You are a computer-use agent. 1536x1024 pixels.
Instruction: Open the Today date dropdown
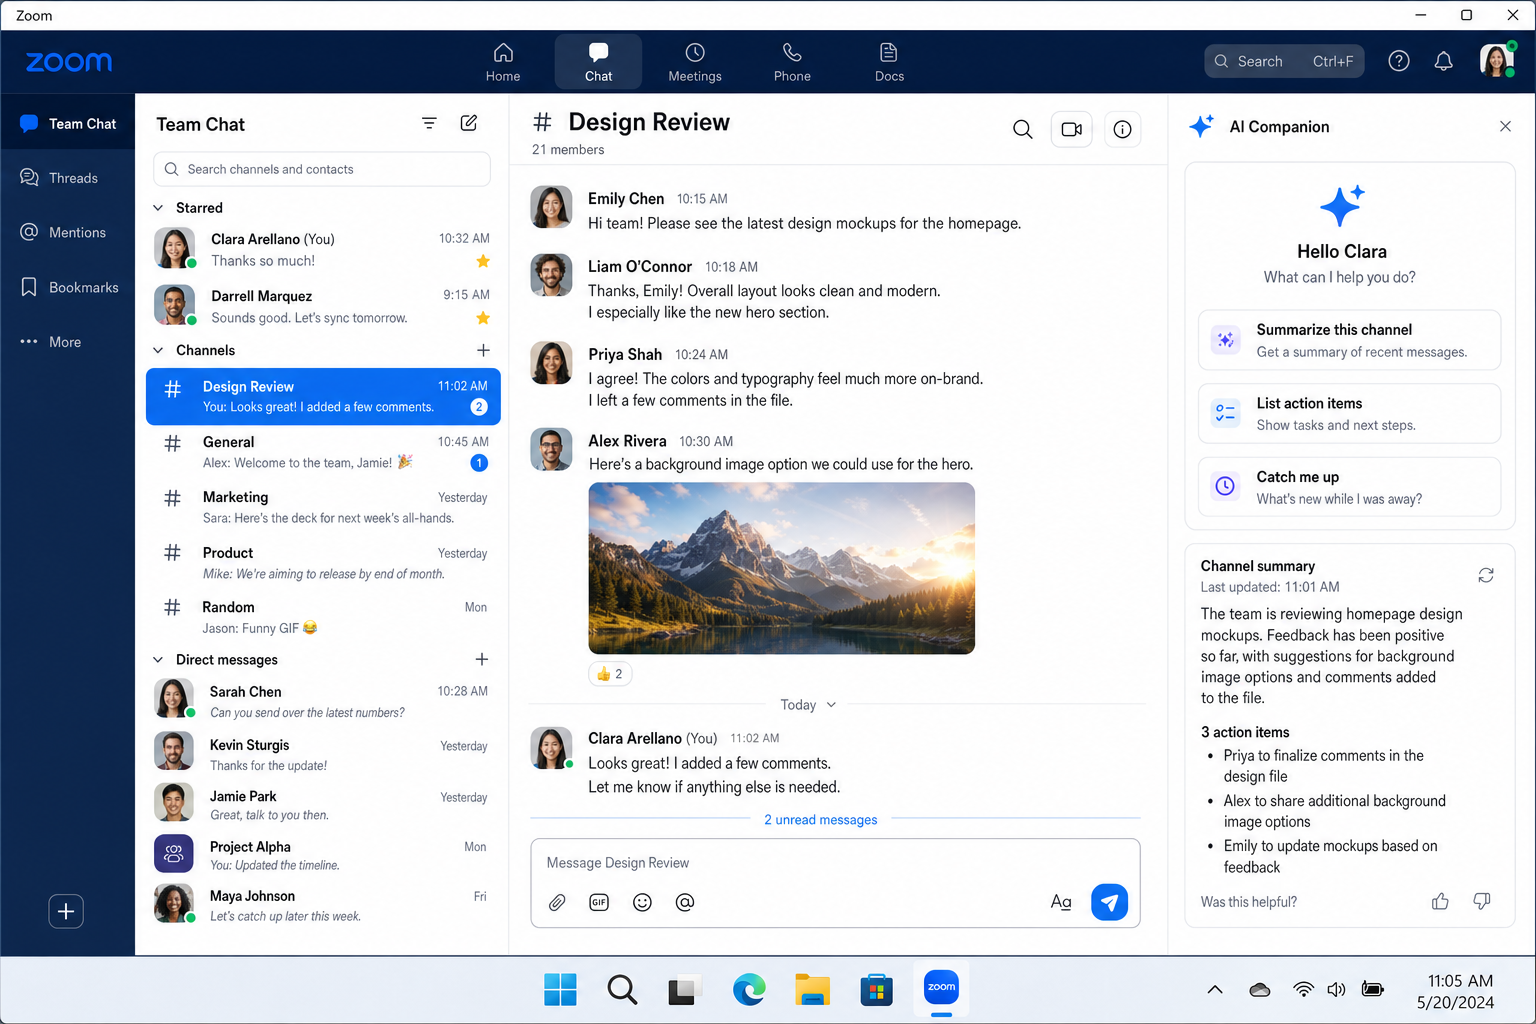click(808, 705)
